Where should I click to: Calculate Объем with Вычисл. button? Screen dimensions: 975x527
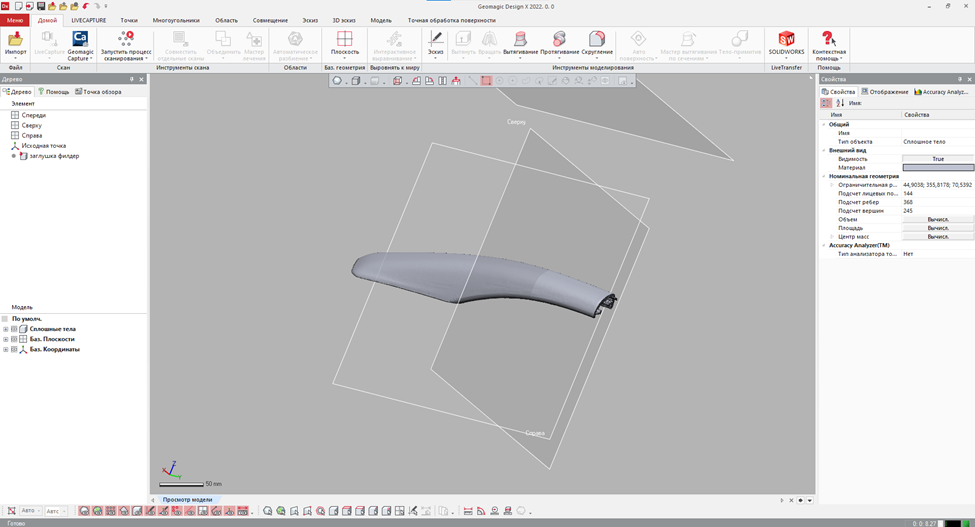point(938,219)
